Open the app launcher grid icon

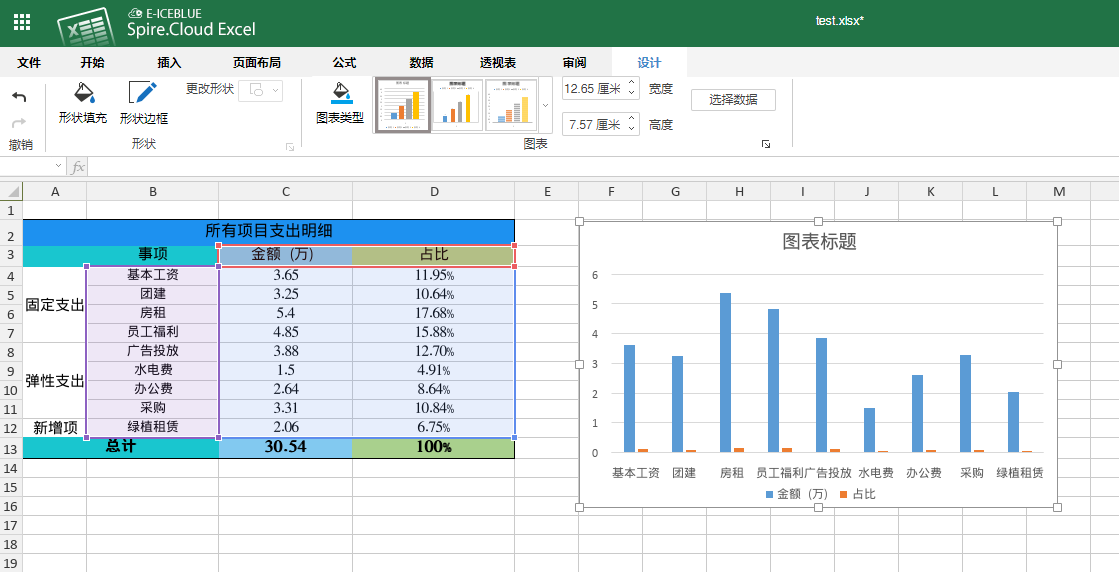[22, 22]
